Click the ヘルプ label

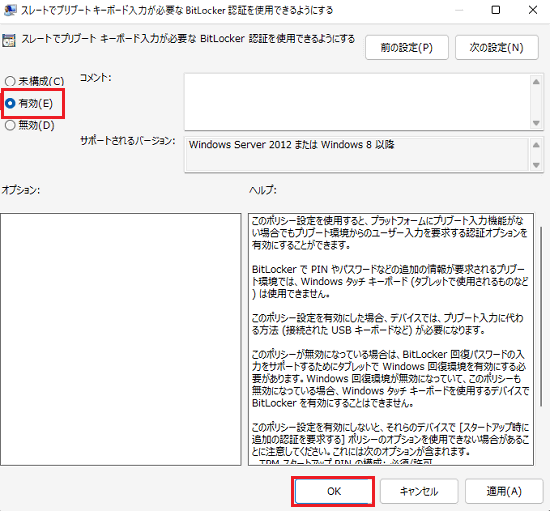tap(263, 190)
